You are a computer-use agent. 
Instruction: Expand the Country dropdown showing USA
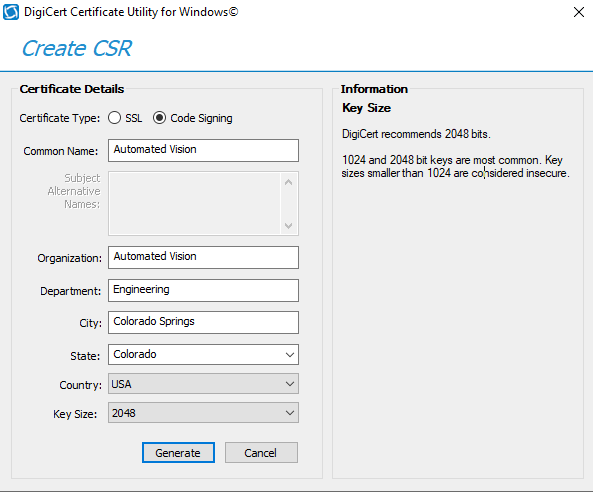[x=203, y=384]
